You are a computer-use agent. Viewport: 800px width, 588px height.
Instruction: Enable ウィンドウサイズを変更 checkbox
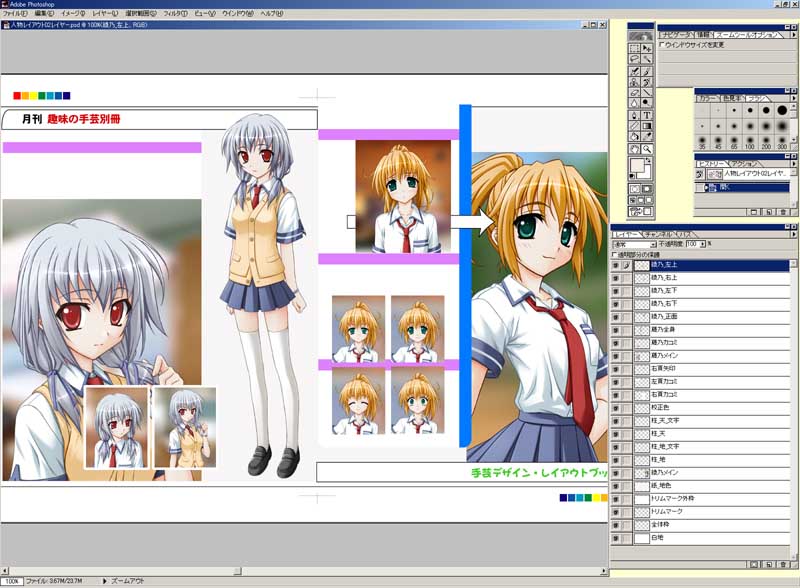(x=662, y=45)
